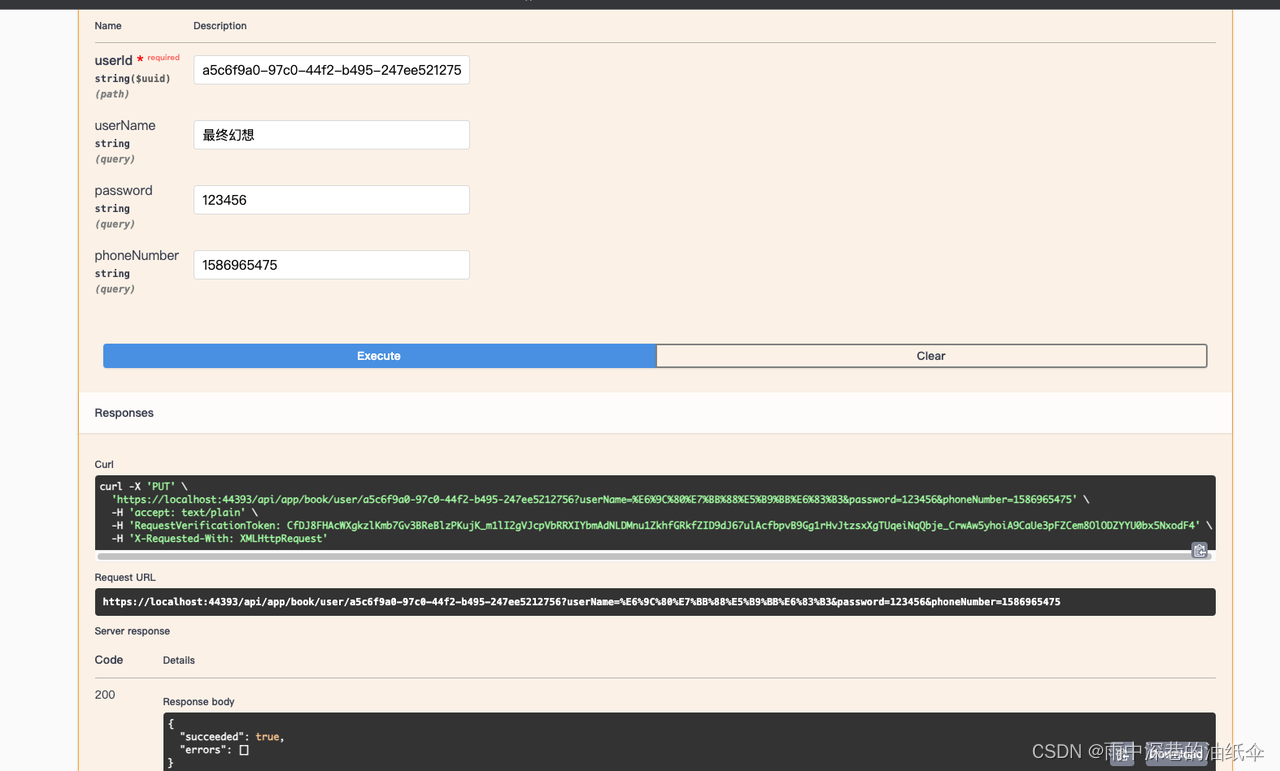Click the Clear button

click(x=931, y=356)
